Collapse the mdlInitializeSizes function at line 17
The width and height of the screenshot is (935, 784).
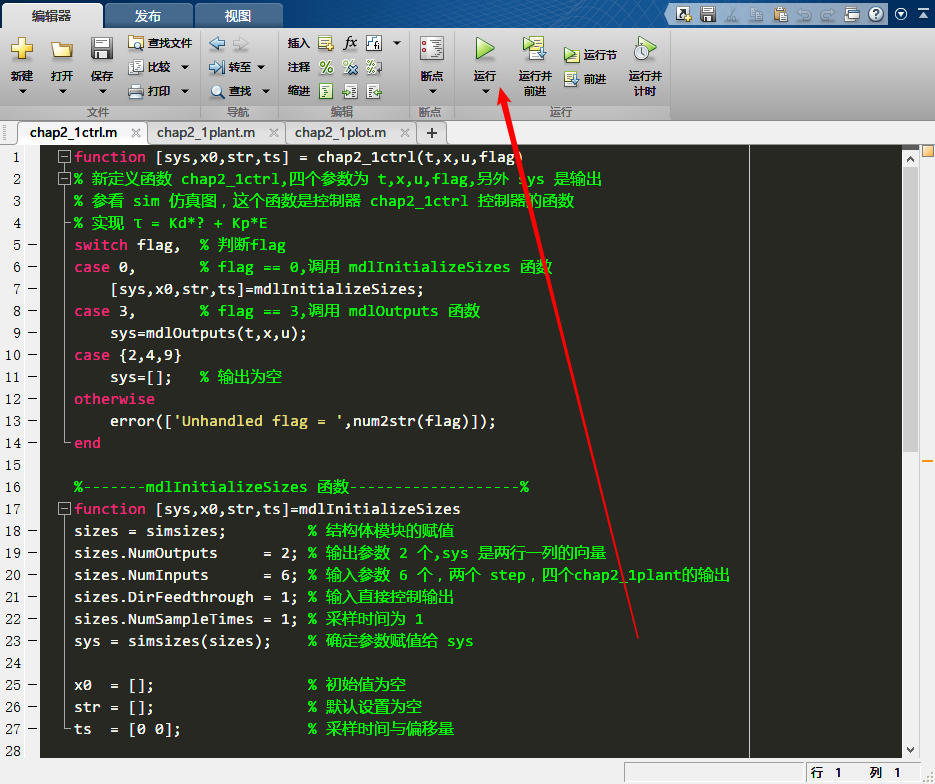coord(64,509)
